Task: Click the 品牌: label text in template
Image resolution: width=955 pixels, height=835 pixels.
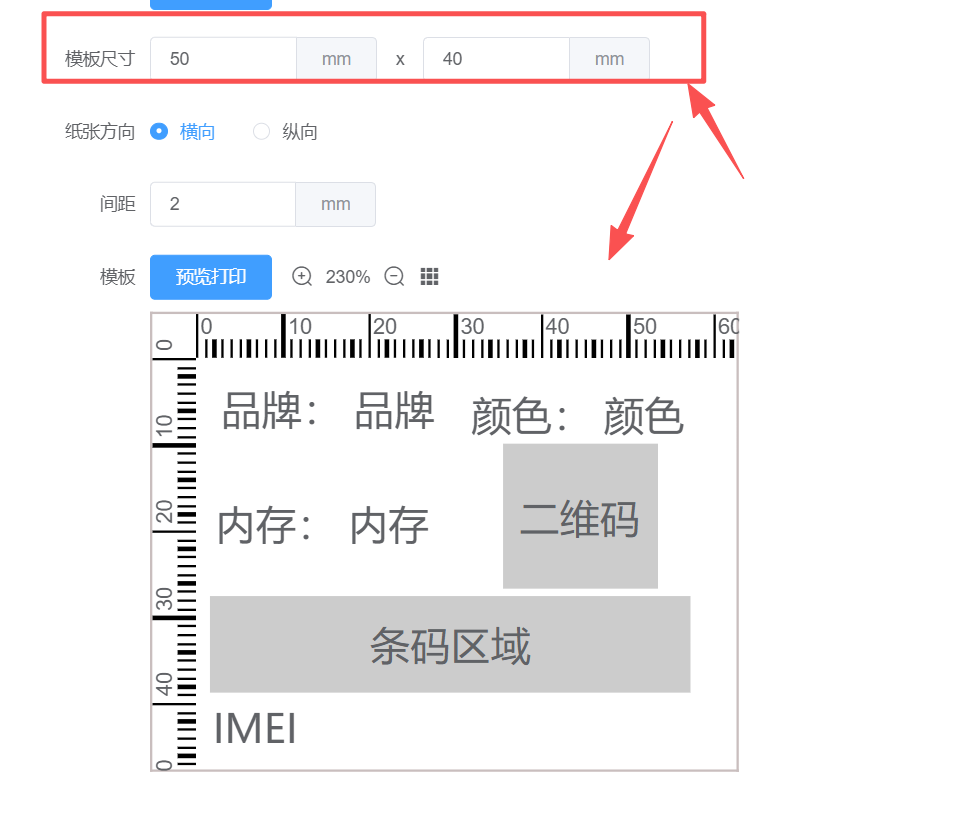Action: pyautogui.click(x=269, y=411)
